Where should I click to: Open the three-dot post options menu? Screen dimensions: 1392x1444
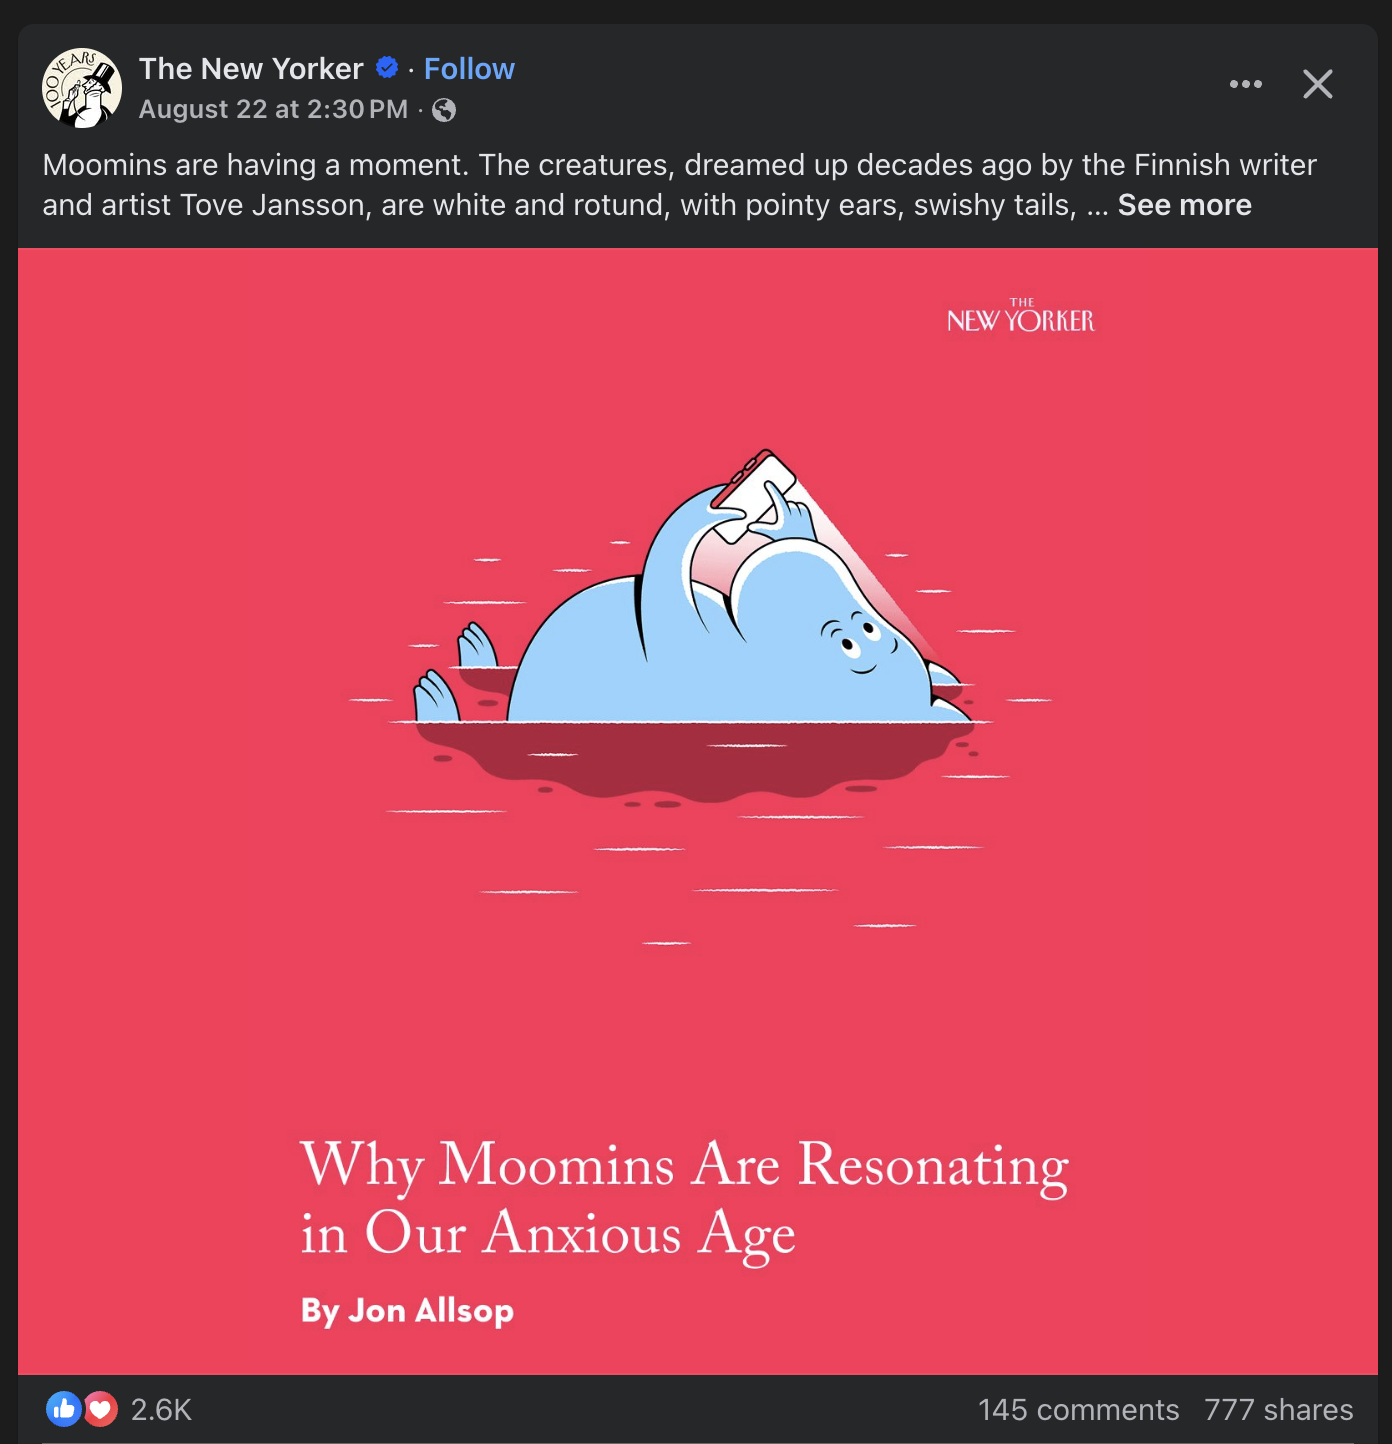1245,84
